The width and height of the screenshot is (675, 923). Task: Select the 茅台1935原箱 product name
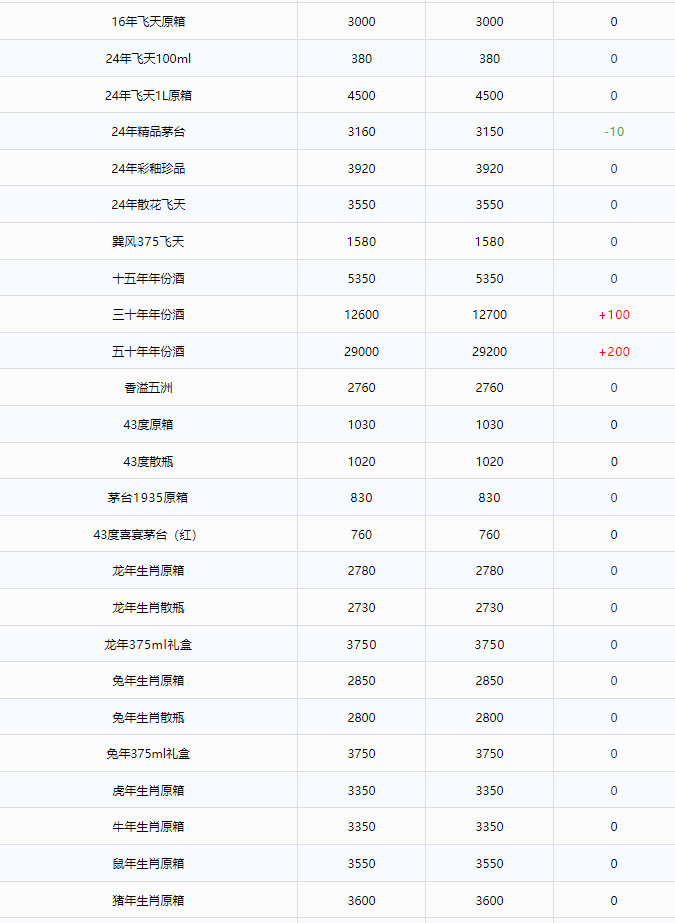click(x=148, y=498)
